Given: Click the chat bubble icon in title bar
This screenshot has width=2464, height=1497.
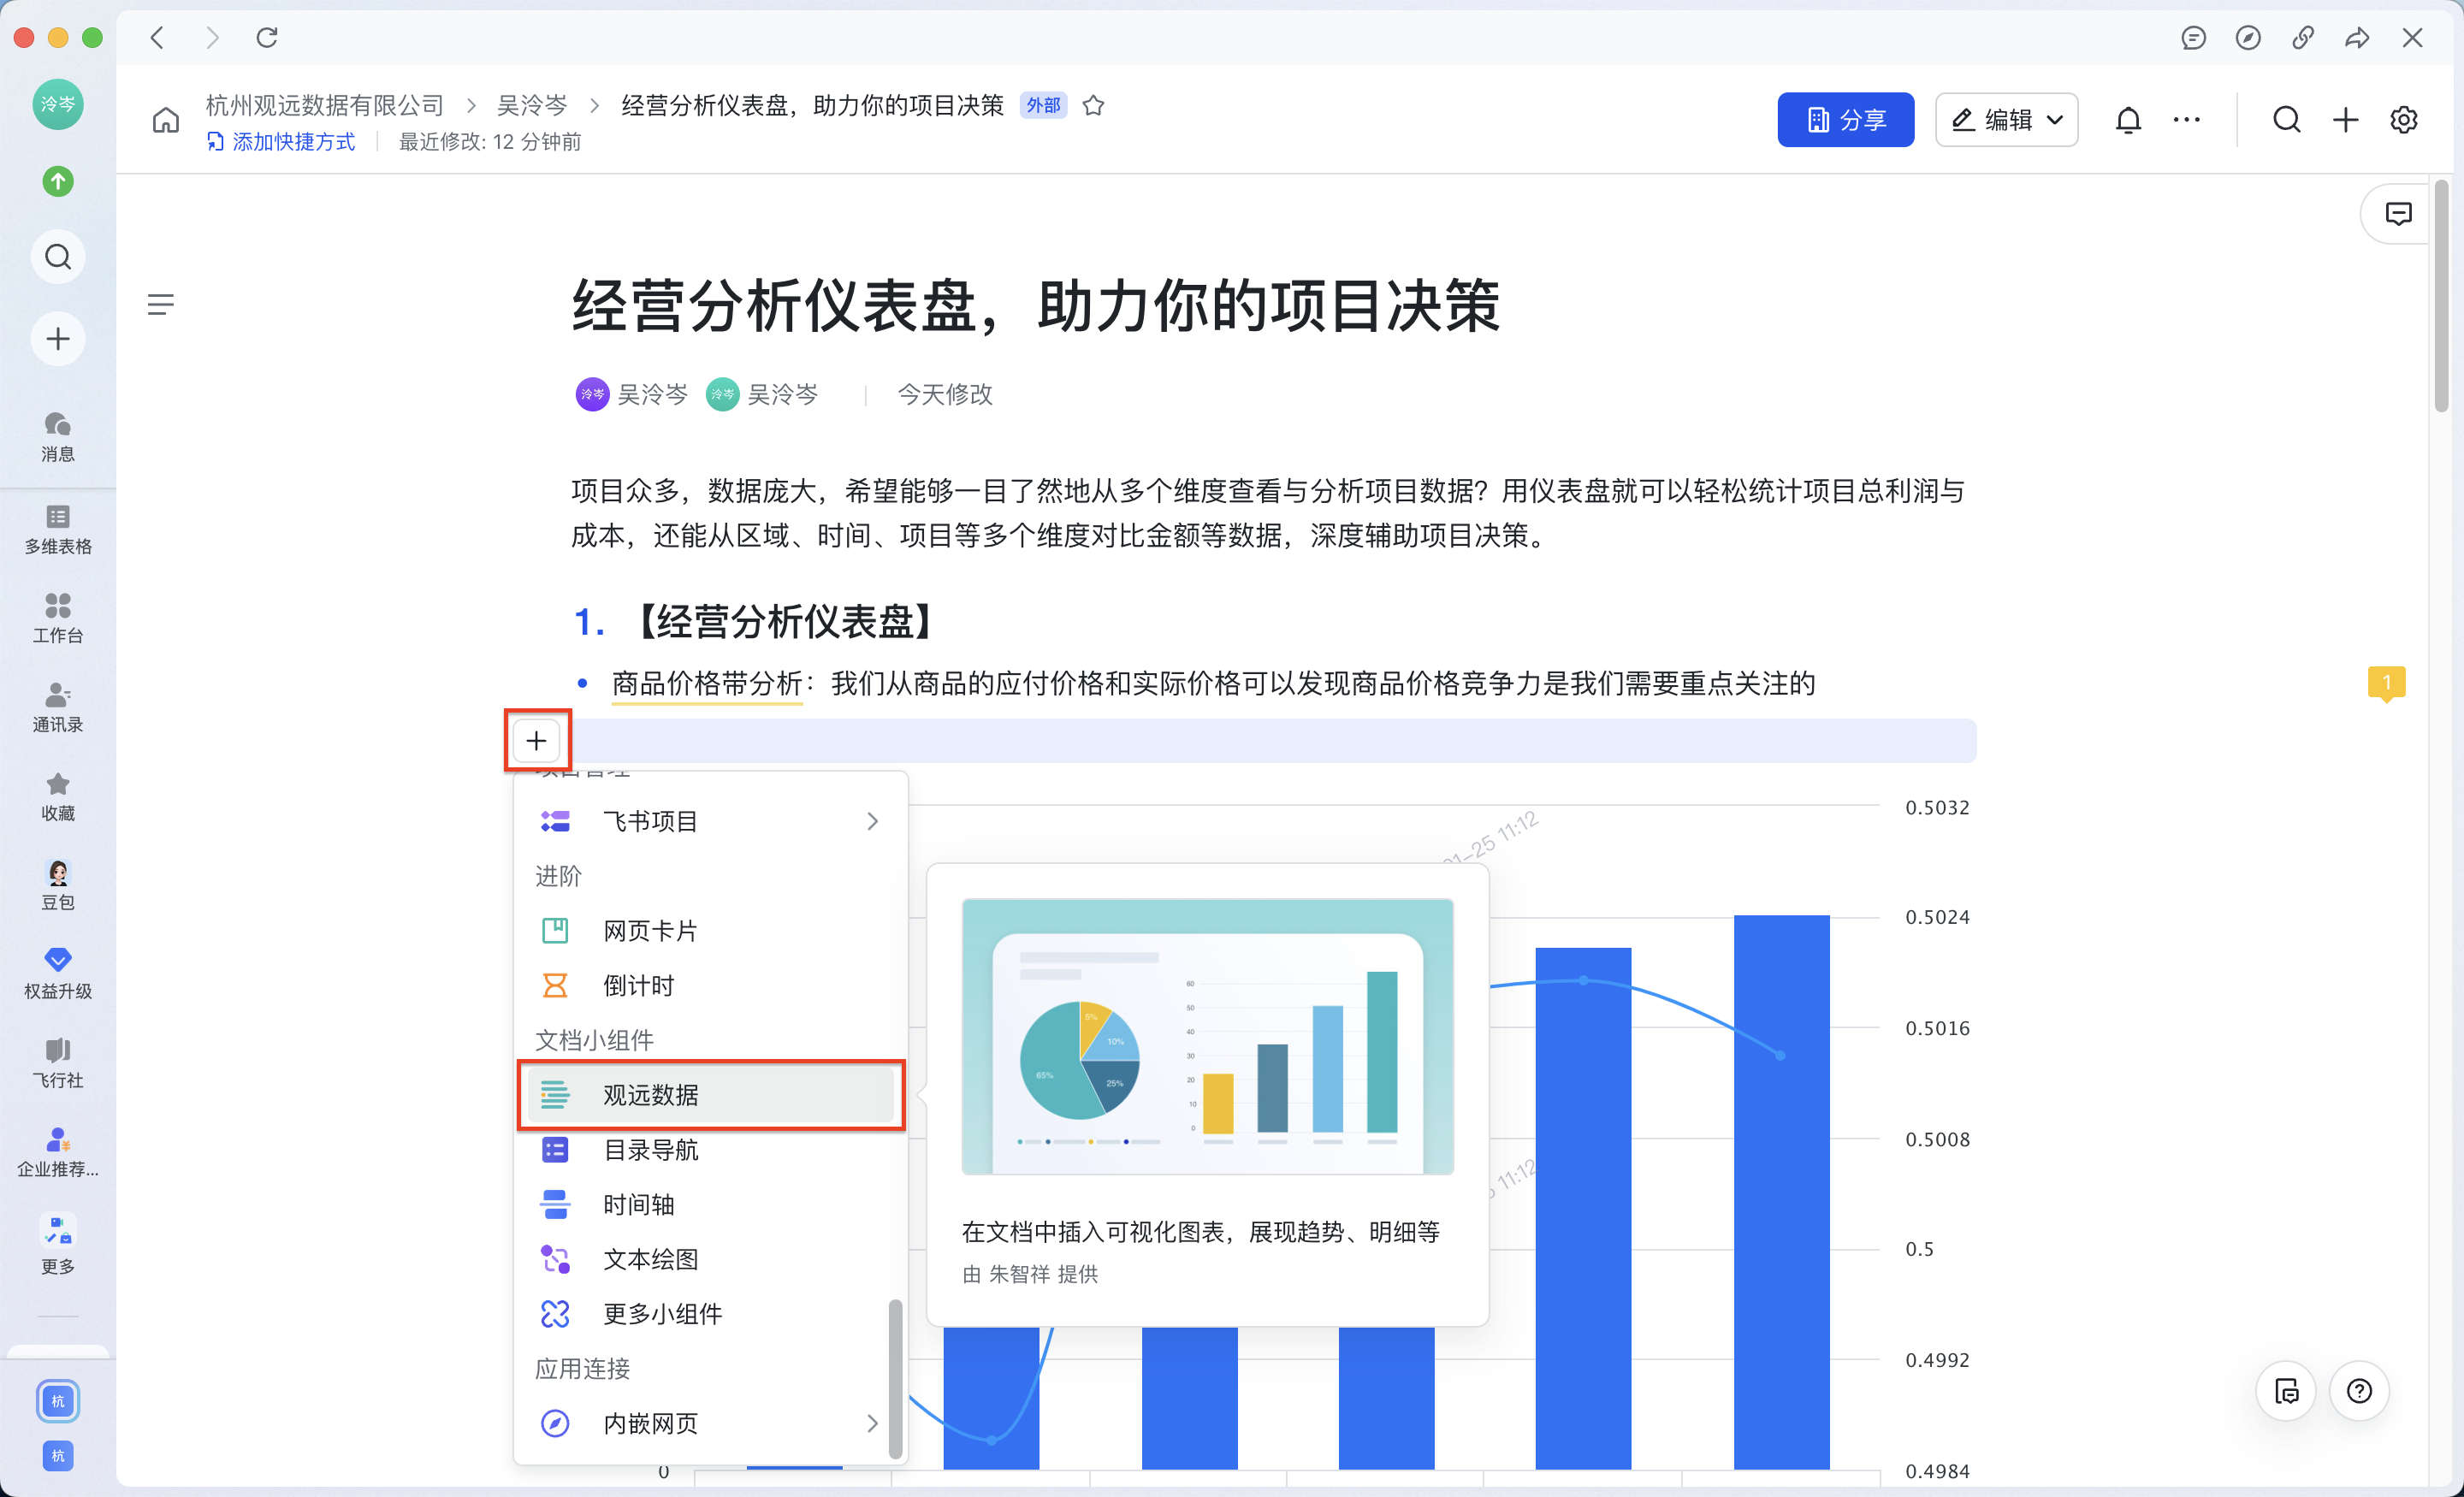Looking at the screenshot, I should [2193, 38].
